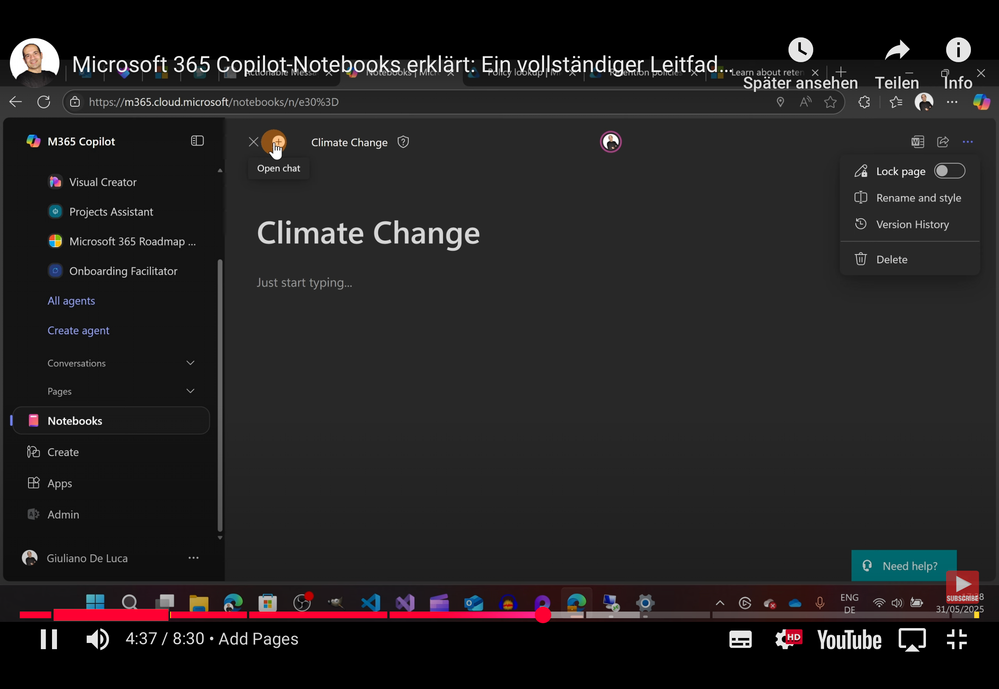Open Version History from the menu

click(909, 224)
